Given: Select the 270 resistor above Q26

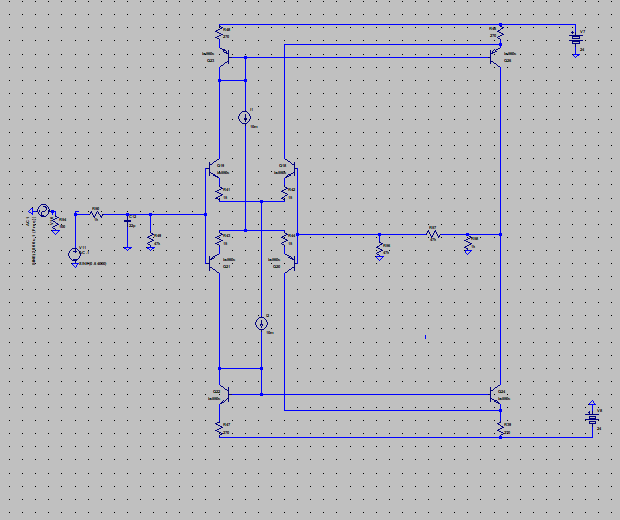Looking at the screenshot, I should (501, 33).
